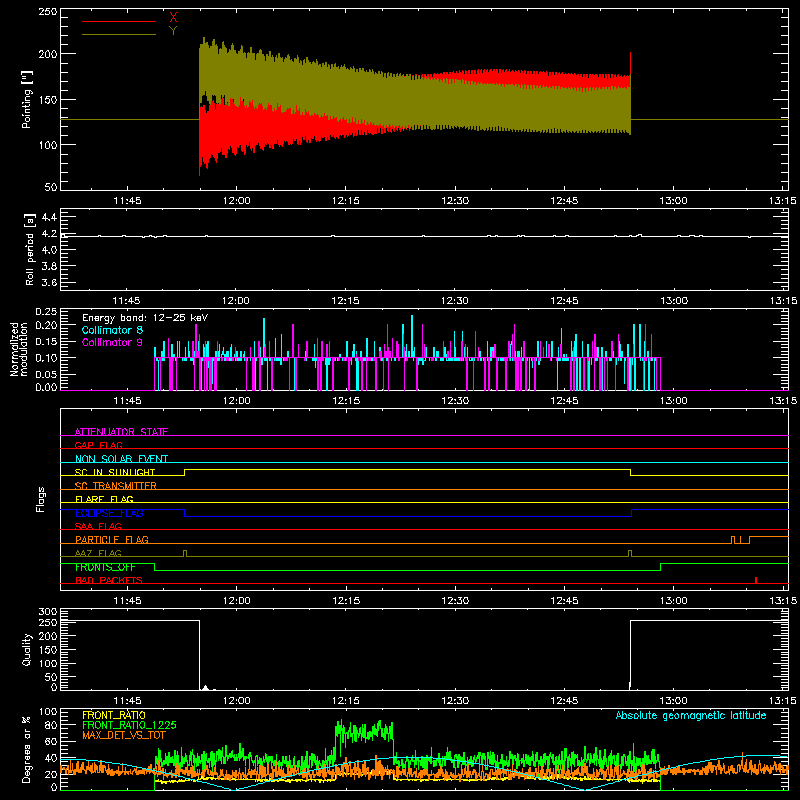Select the SC_IN_SUNLIGHT flag label

[115, 472]
